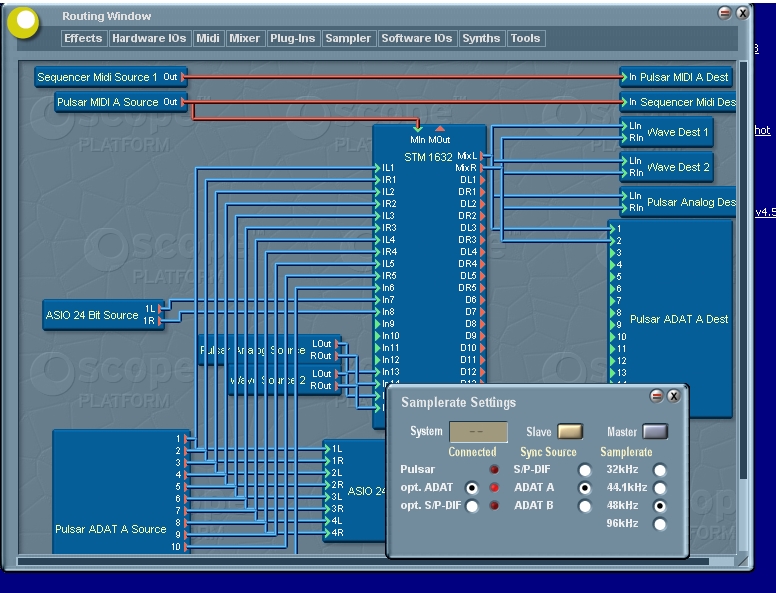Select the opt. ADAT radio button
This screenshot has height=593, width=776.
[472, 488]
